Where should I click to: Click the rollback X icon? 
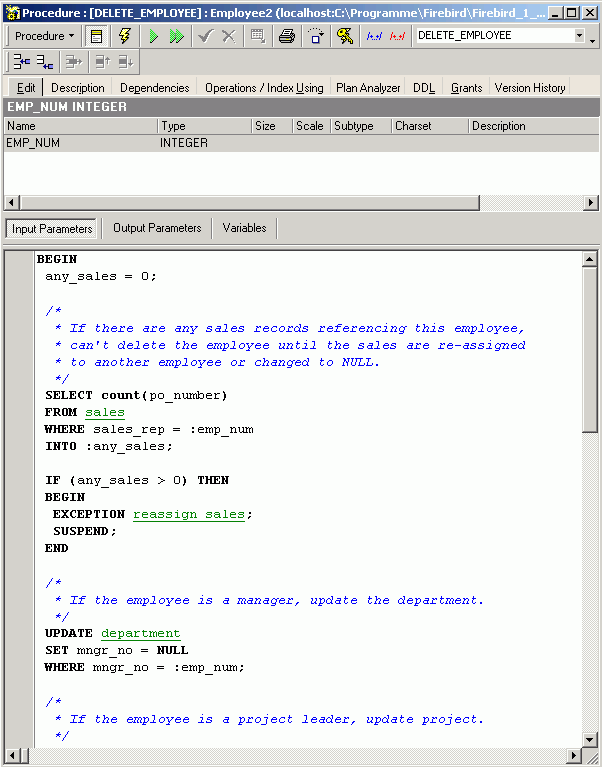(x=228, y=36)
